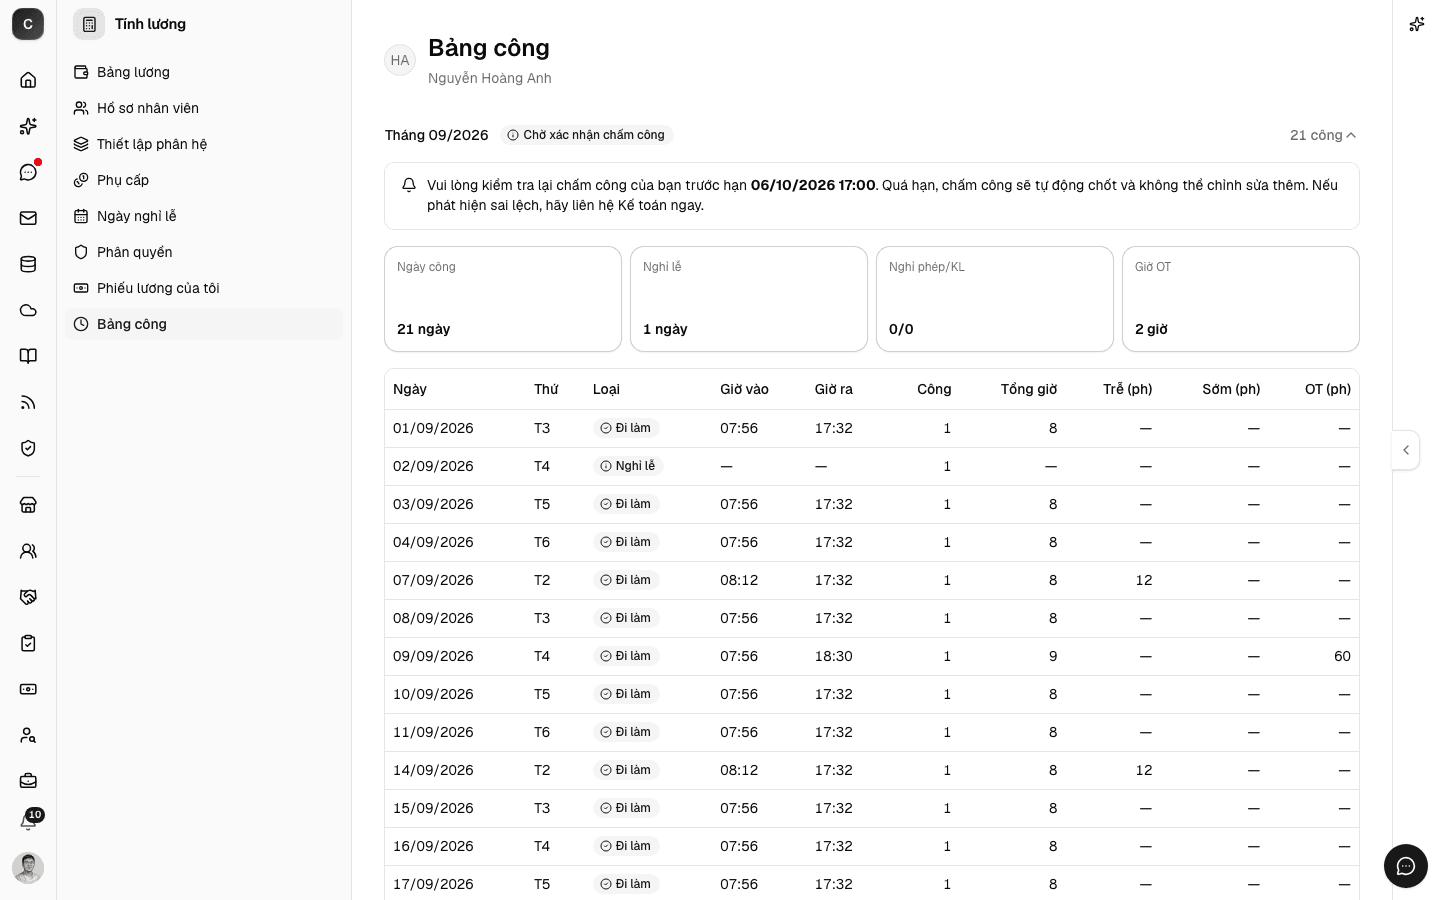
Task: Click the OT value 60 in the table
Action: (x=1342, y=656)
